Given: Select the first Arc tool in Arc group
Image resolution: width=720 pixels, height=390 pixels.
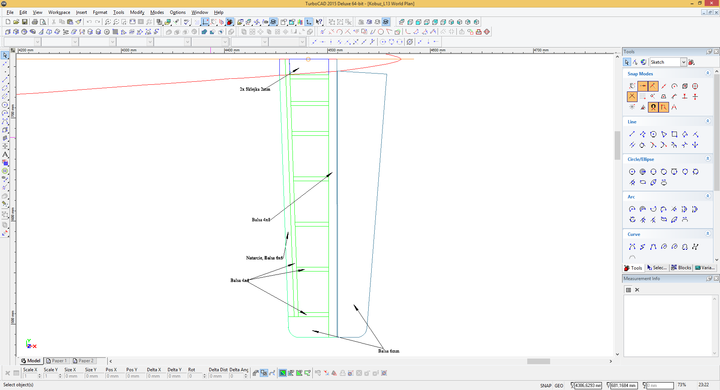Looking at the screenshot, I should click(x=632, y=209).
